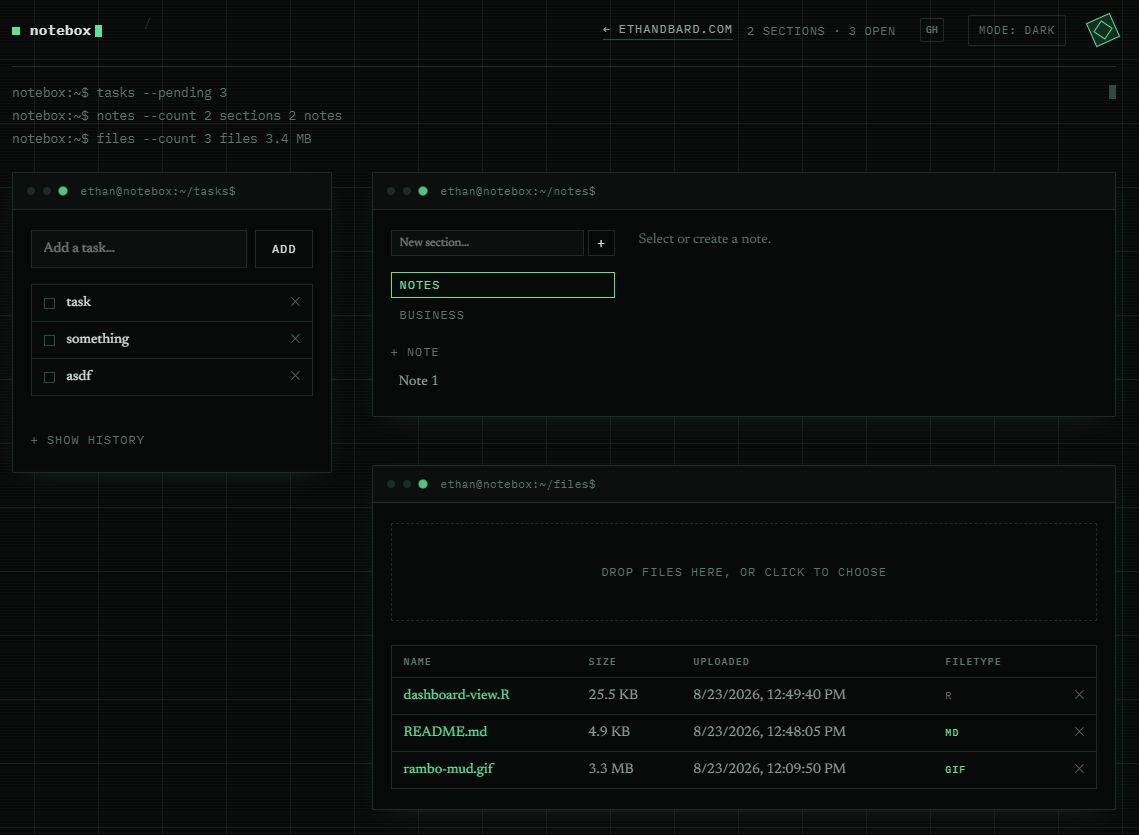The width and height of the screenshot is (1139, 835).
Task: Expand Show History in tasks panel
Action: pyautogui.click(x=88, y=440)
